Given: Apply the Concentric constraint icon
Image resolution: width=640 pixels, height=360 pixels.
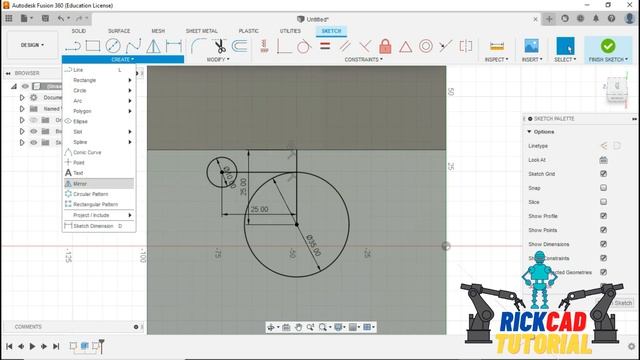Looking at the screenshot, I should pyautogui.click(x=426, y=46).
